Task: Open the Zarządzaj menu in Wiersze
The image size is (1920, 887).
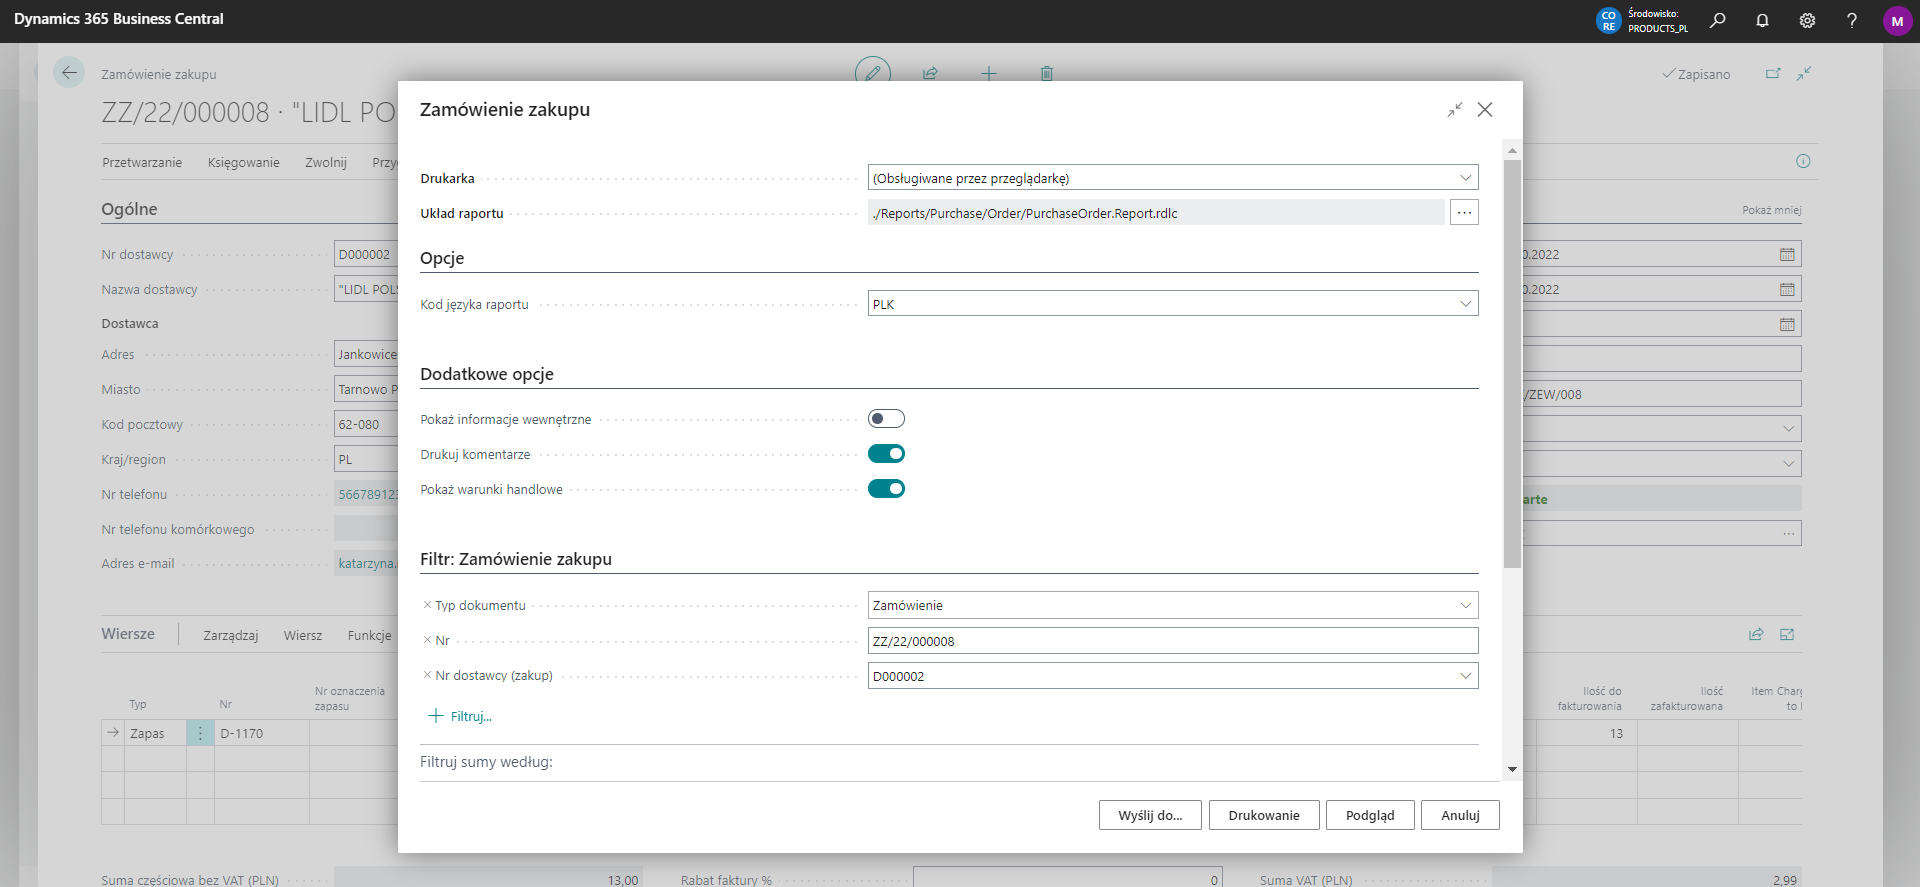Action: (x=231, y=635)
